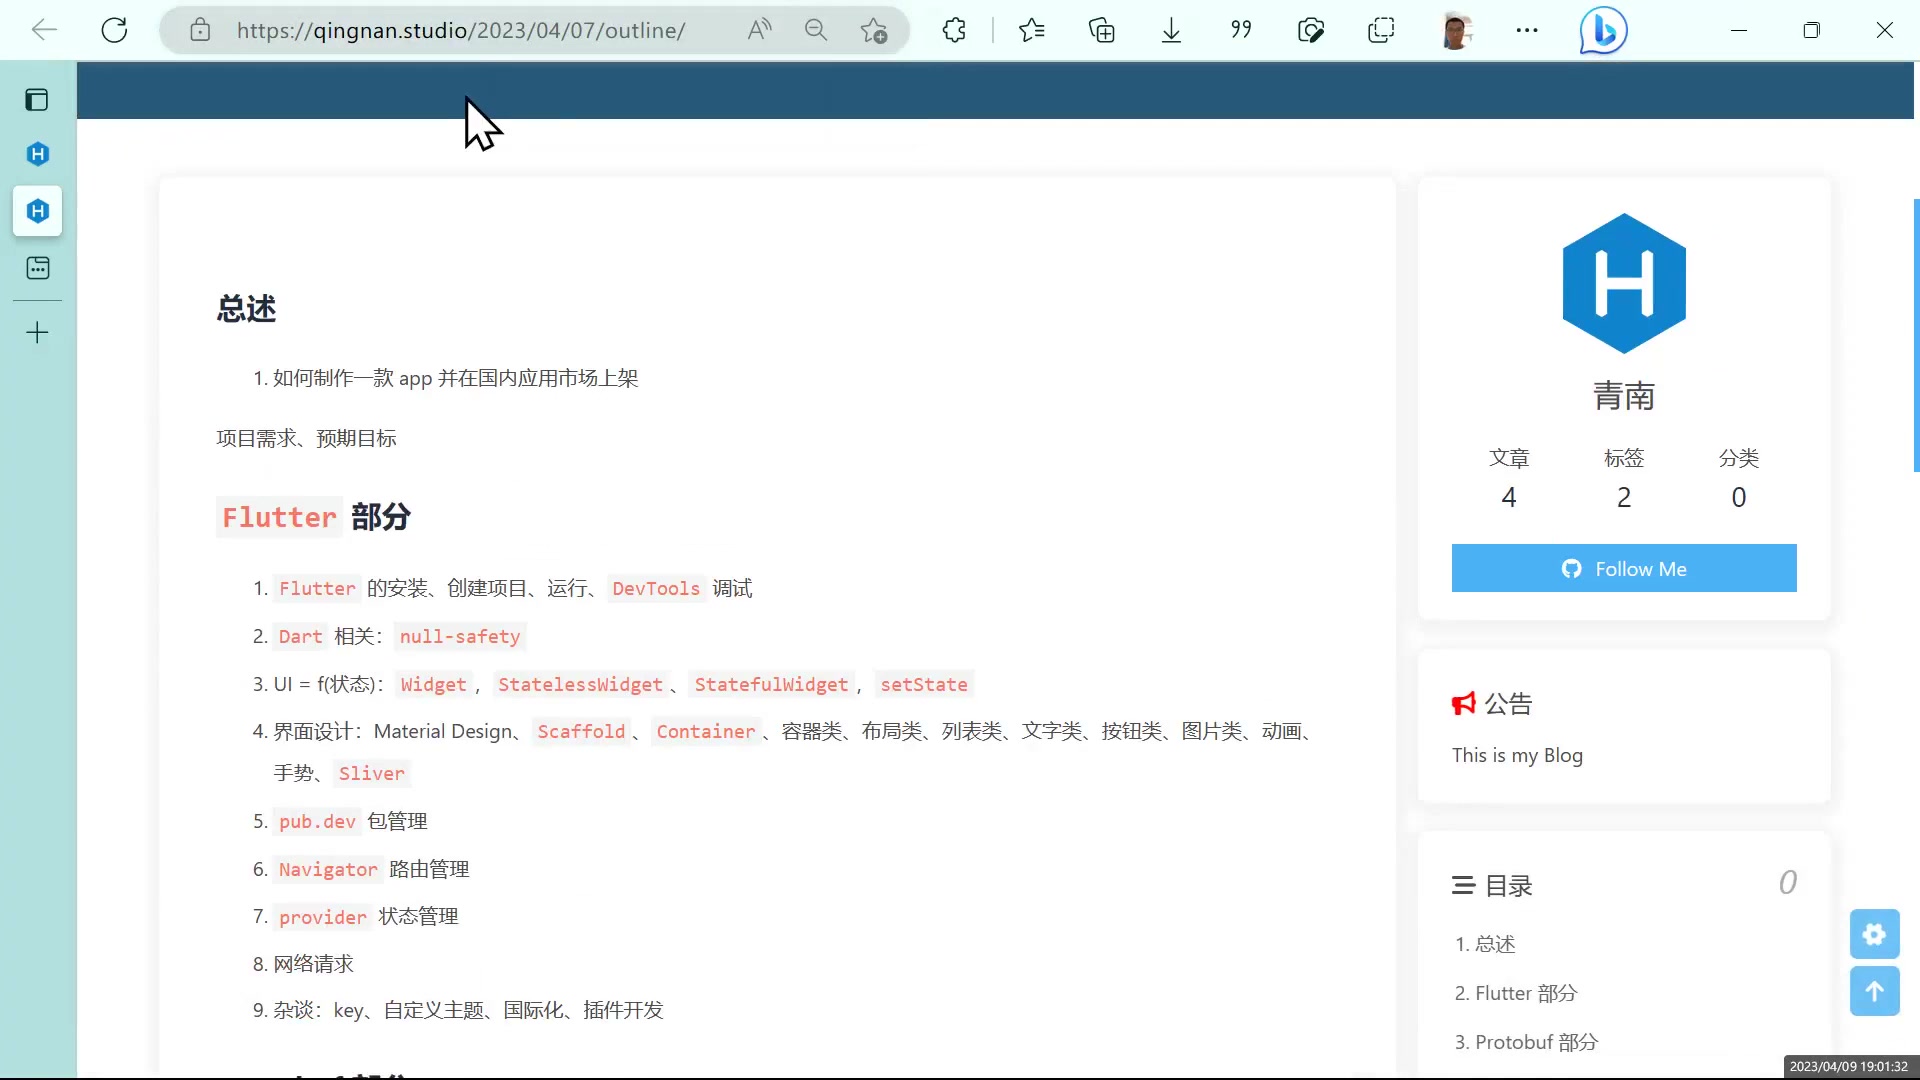Click the Flutter installation and DevTools link
Screen dimensions: 1920x1080
512,588
